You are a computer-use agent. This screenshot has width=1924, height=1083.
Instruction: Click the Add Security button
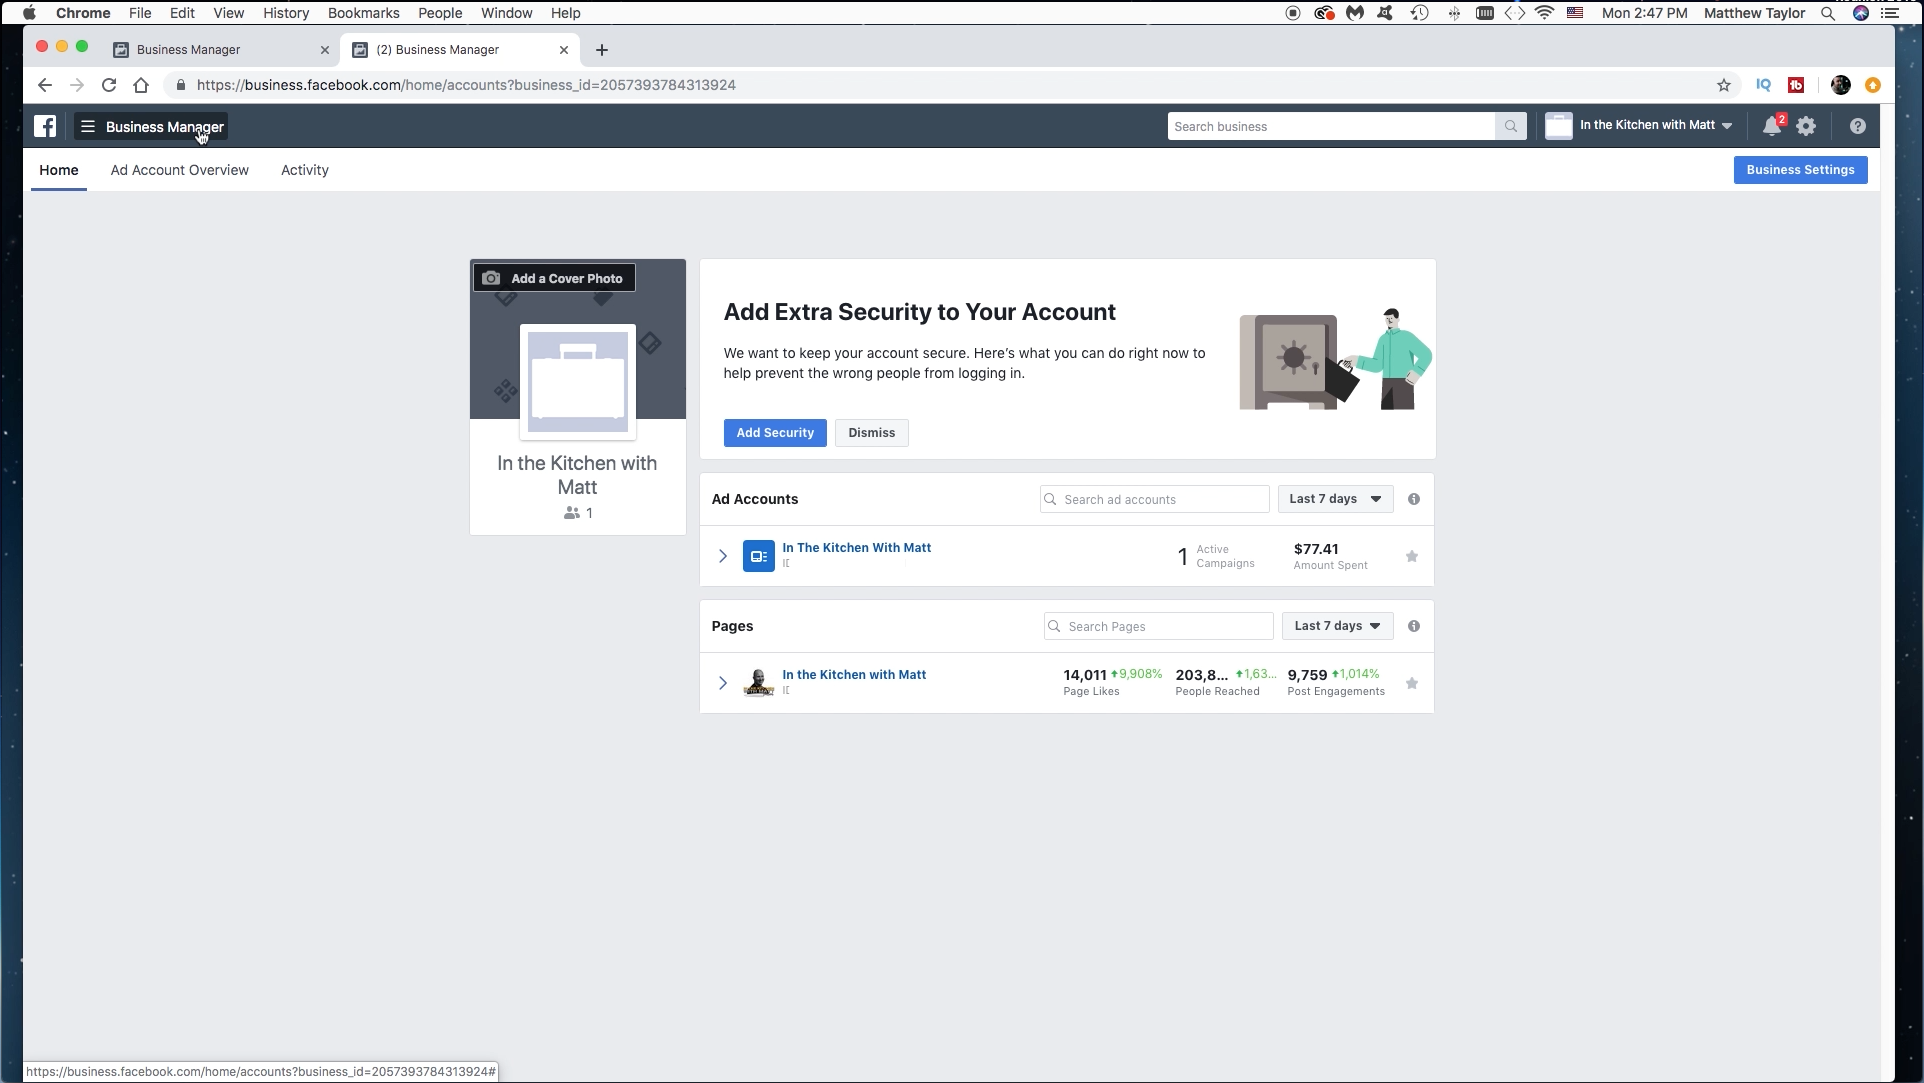[775, 433]
